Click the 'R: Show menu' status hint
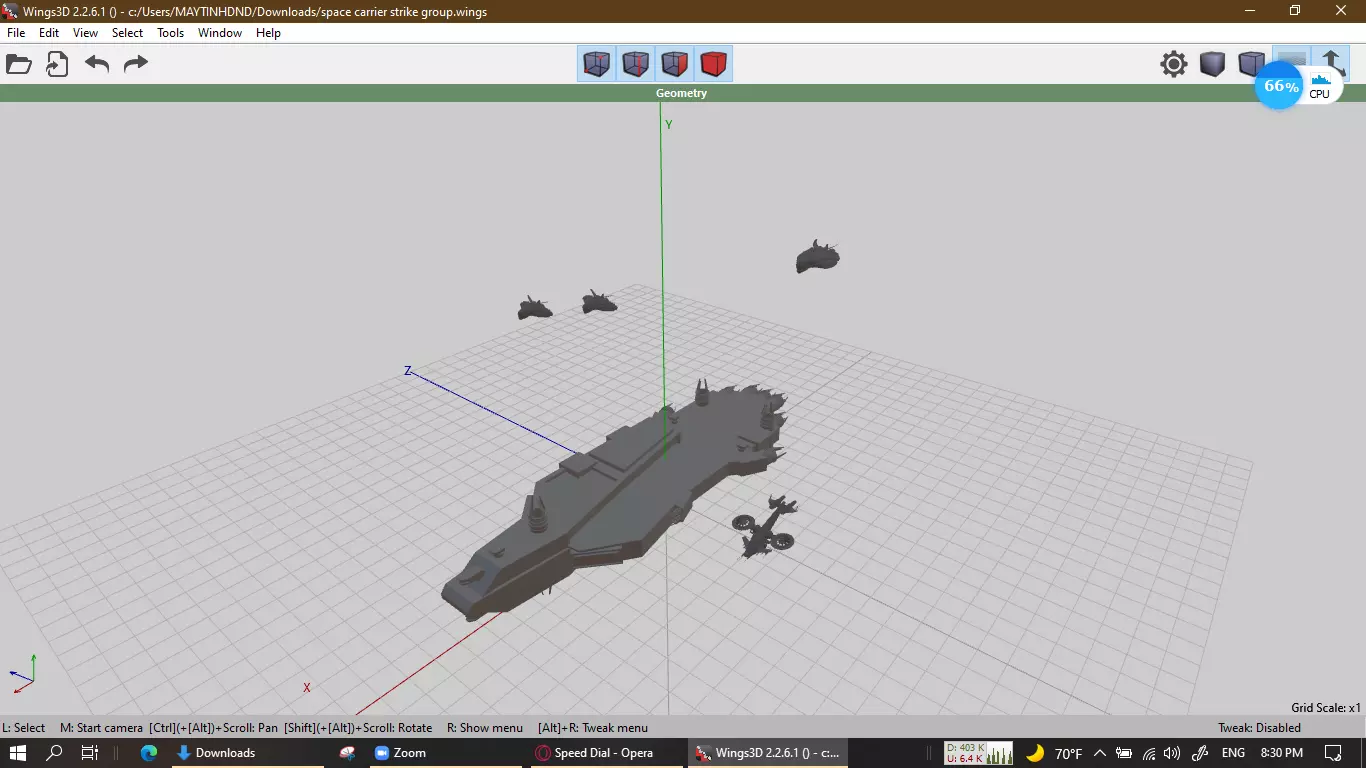Viewport: 1366px width, 768px height. pyautogui.click(x=485, y=728)
